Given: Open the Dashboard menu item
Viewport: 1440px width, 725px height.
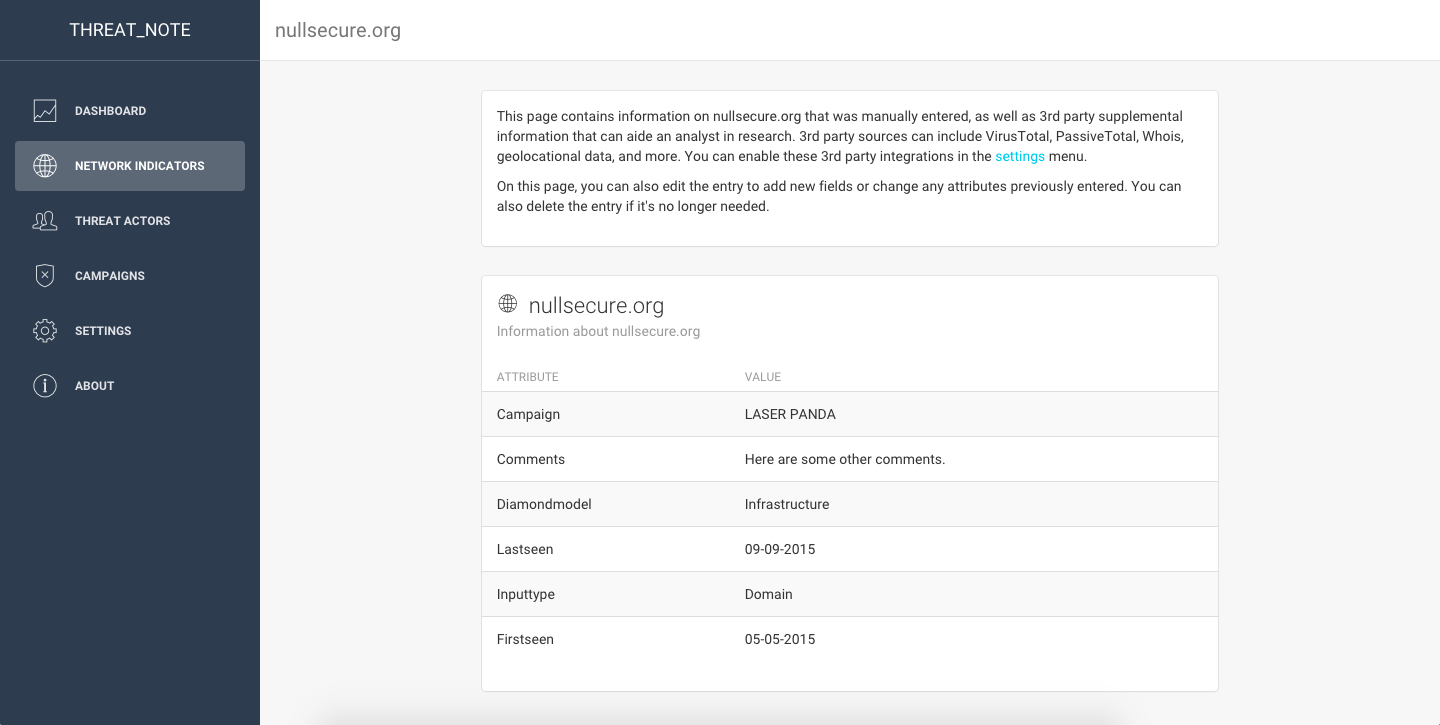Looking at the screenshot, I should pyautogui.click(x=110, y=111).
